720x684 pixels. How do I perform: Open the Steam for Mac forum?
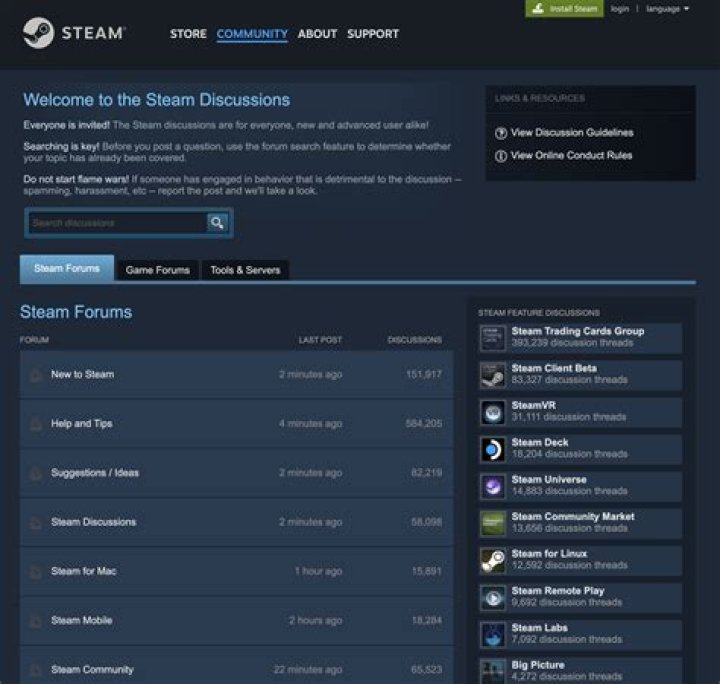pyautogui.click(x=84, y=571)
